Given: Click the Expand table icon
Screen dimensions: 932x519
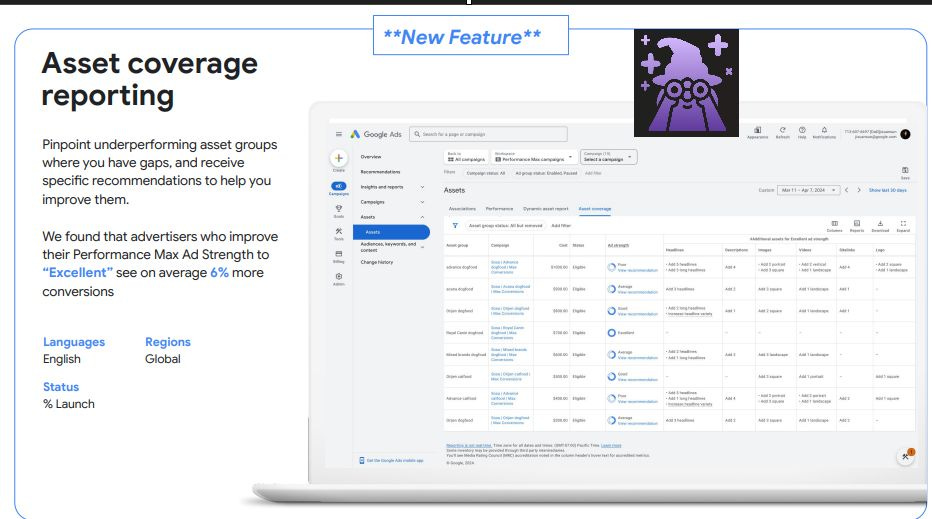Looking at the screenshot, I should coord(903,226).
